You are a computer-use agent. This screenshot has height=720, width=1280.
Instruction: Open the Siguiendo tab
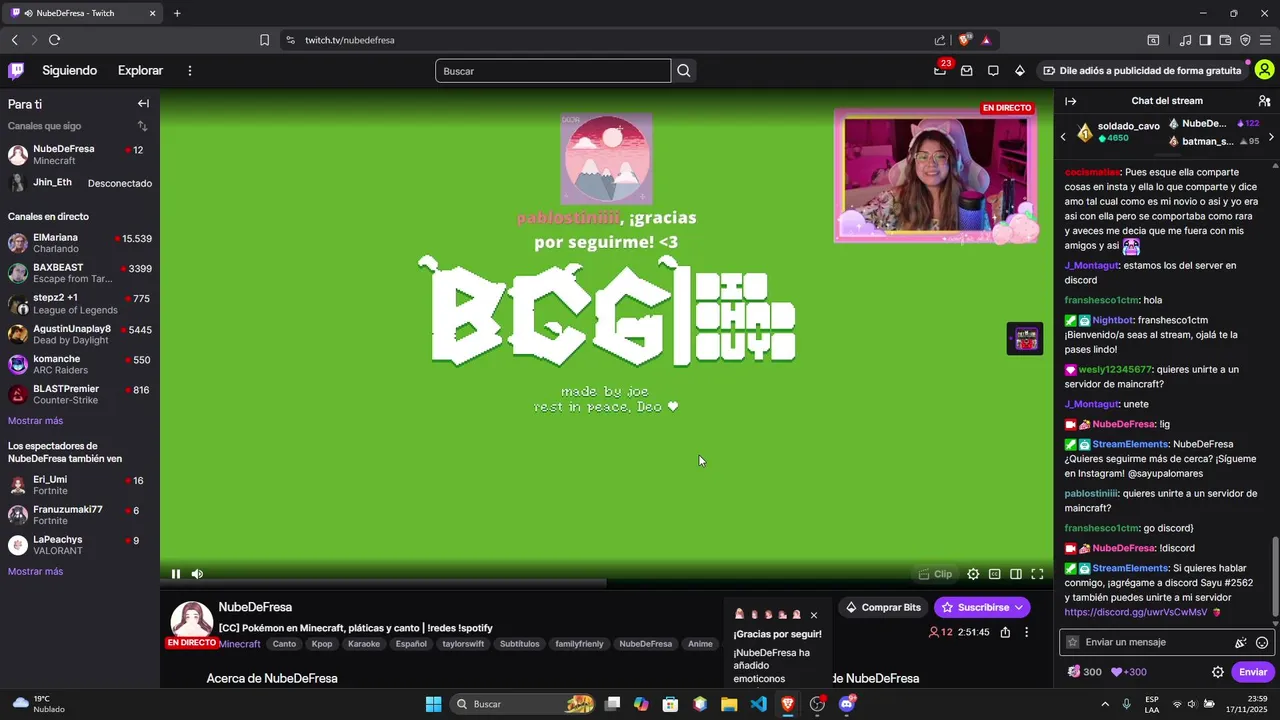[69, 71]
